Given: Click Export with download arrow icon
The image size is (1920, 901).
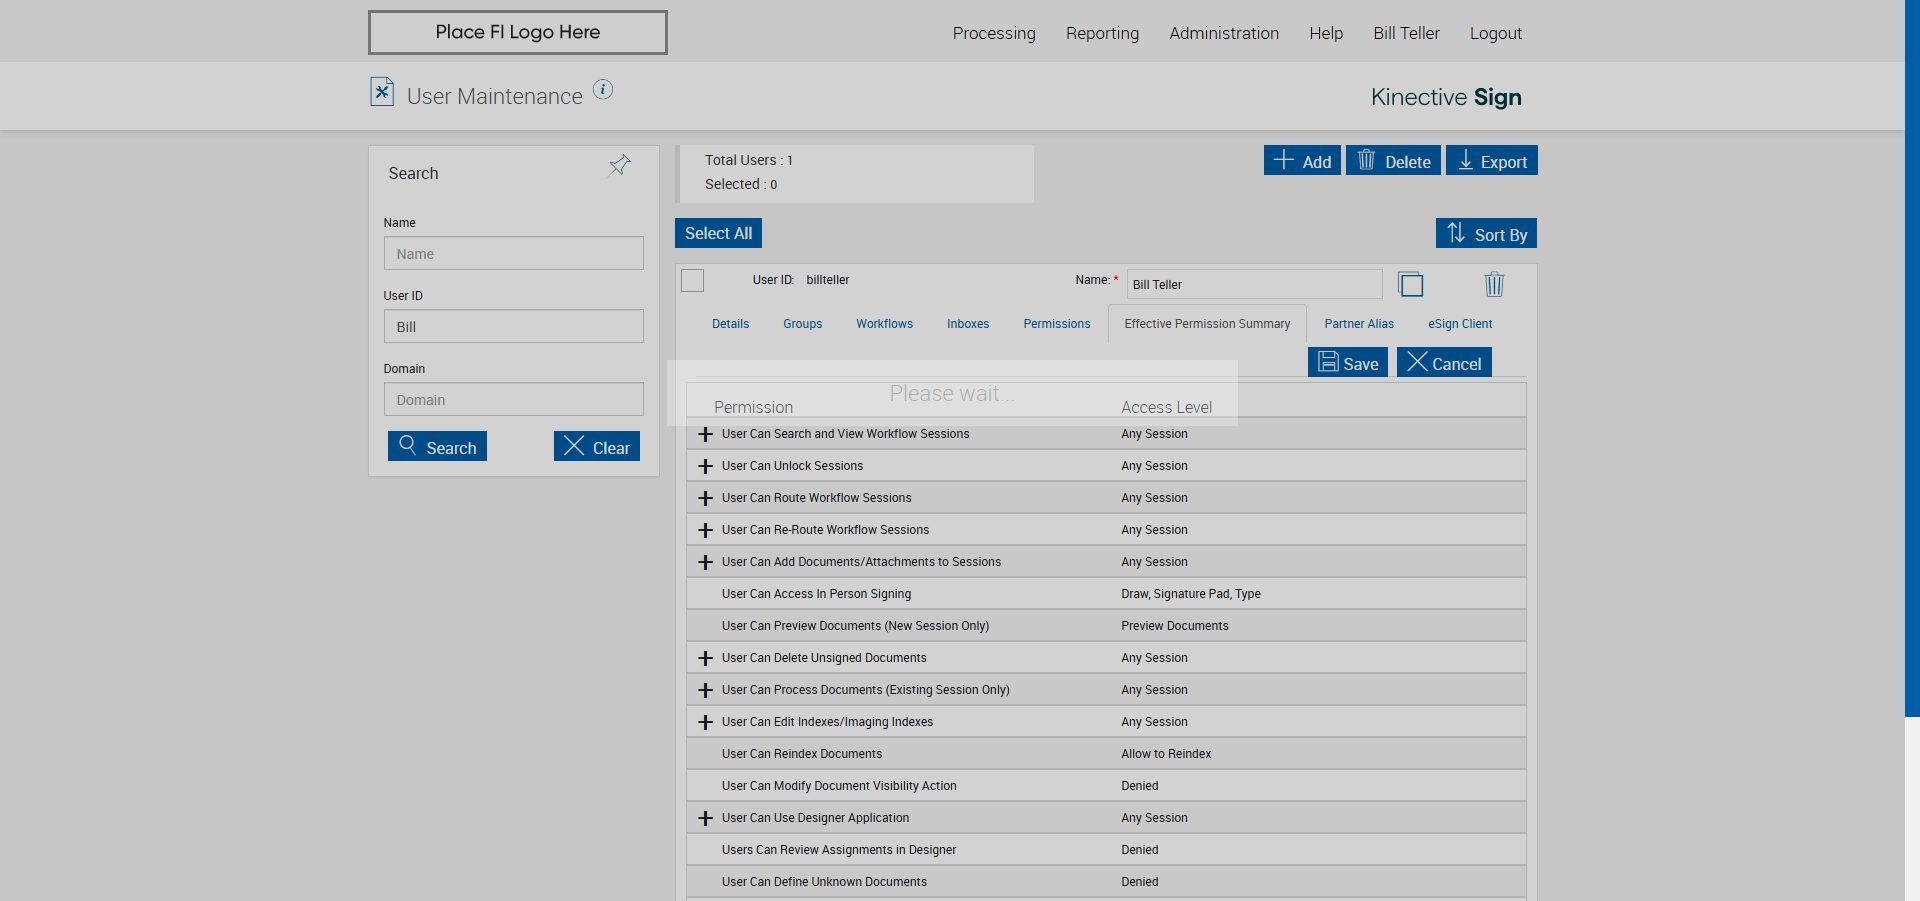Looking at the screenshot, I should (x=1491, y=161).
